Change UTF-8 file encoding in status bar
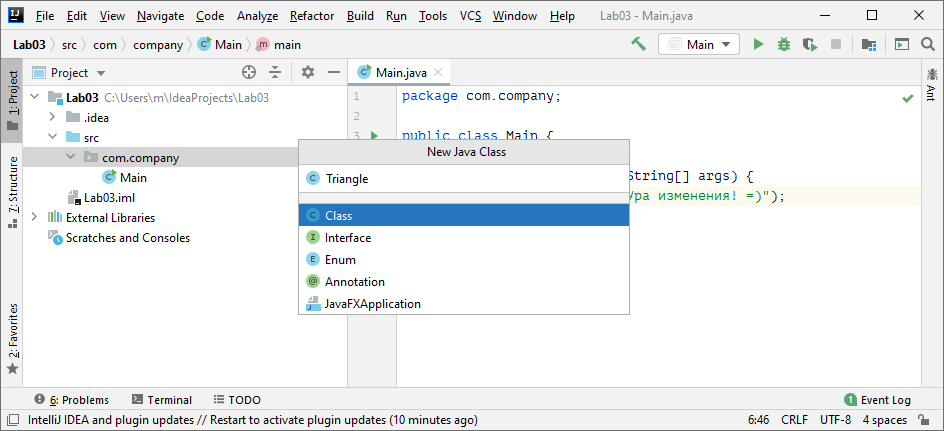This screenshot has width=944, height=431. [836, 420]
